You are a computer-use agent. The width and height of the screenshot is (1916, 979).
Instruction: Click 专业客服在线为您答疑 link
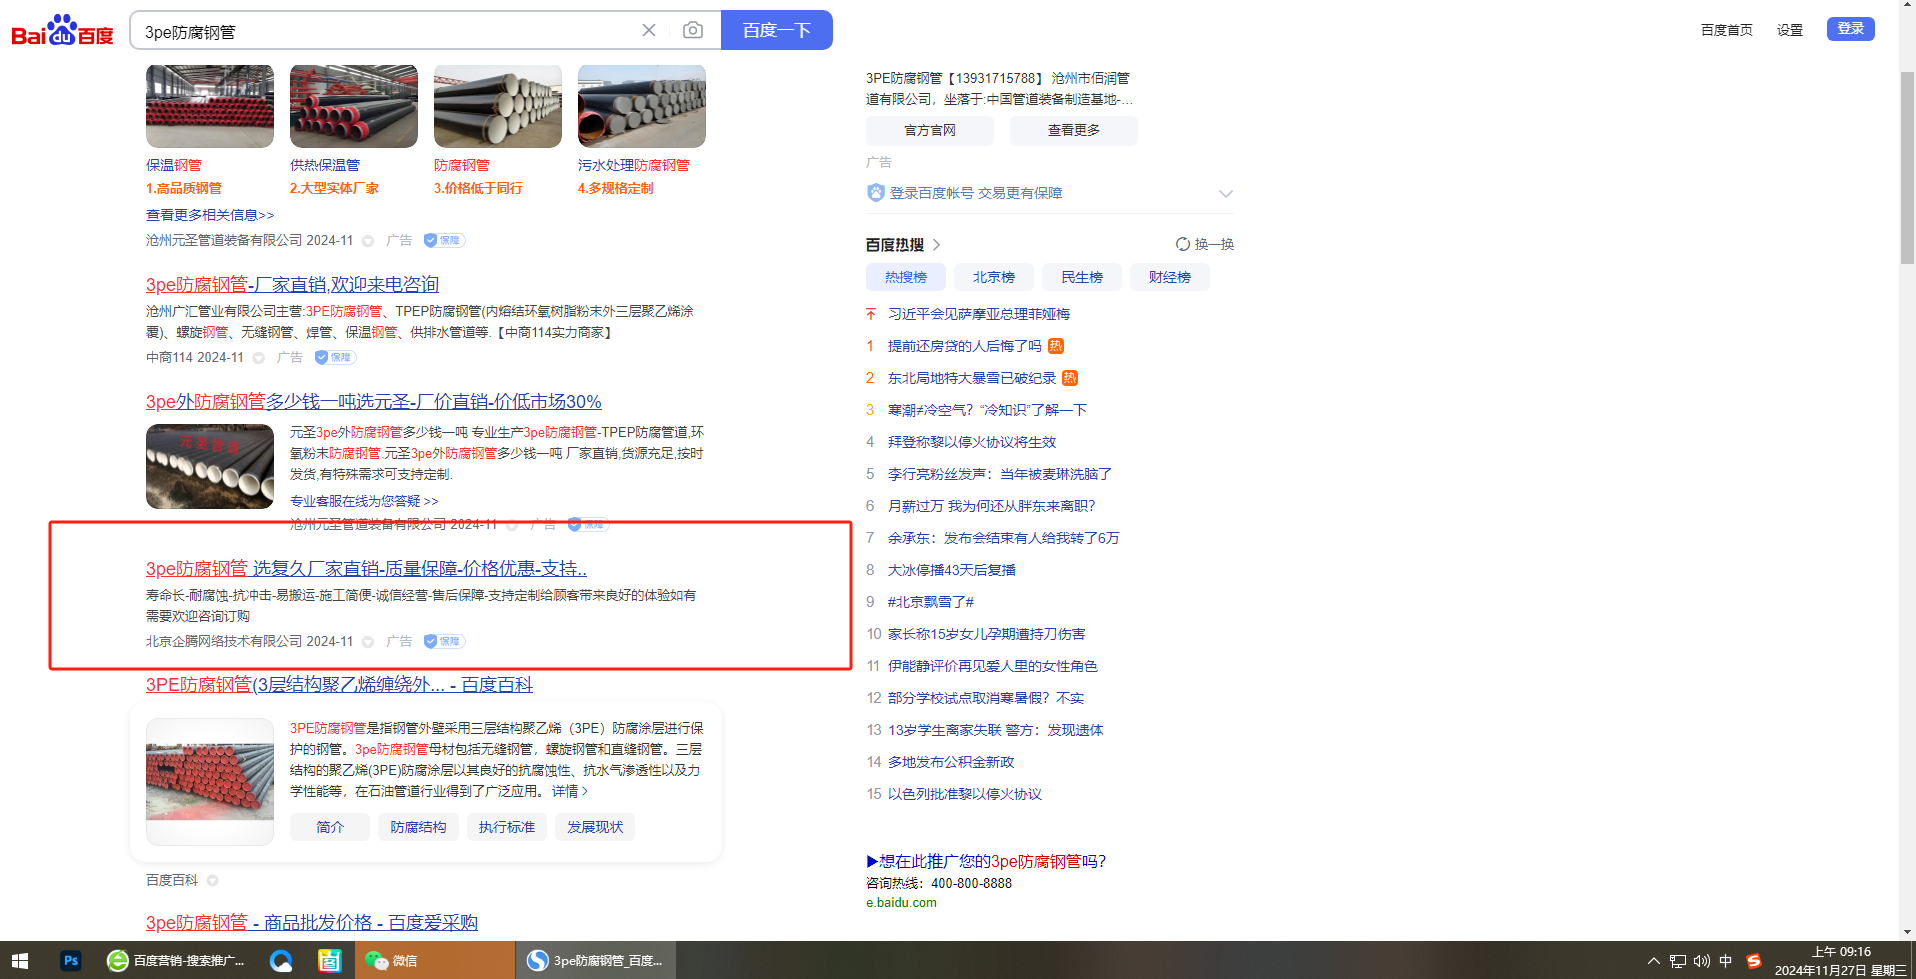[x=364, y=501]
